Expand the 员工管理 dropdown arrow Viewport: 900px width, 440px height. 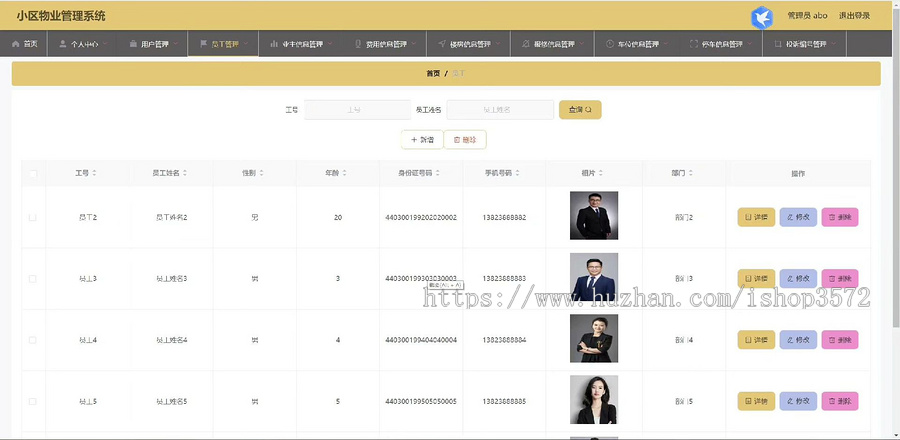(x=246, y=44)
